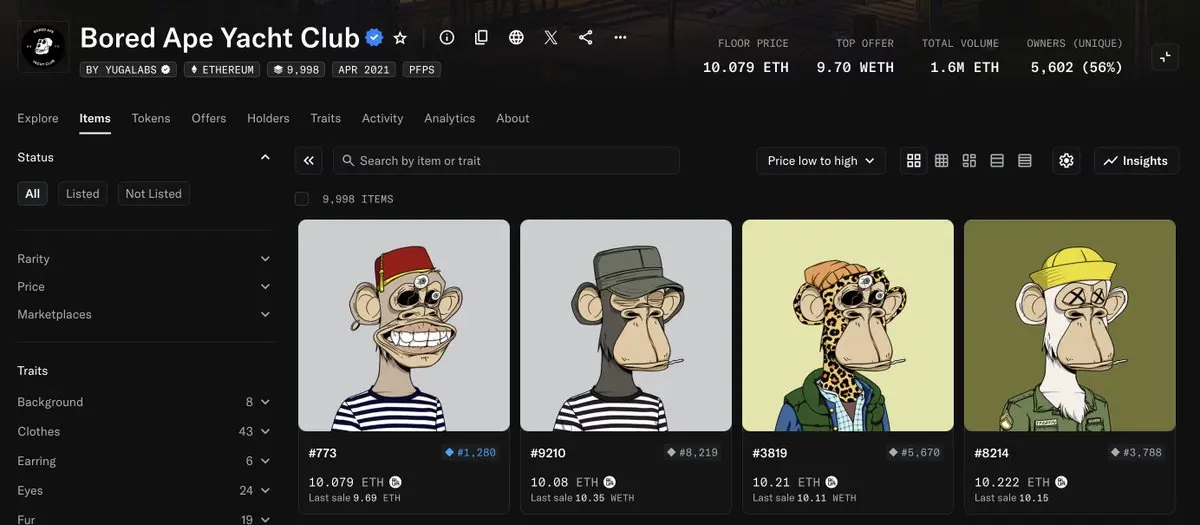Screen dimensions: 1200x525
Task: Collapse the filter sidebar with the double-chevron button
Action: (x=309, y=160)
